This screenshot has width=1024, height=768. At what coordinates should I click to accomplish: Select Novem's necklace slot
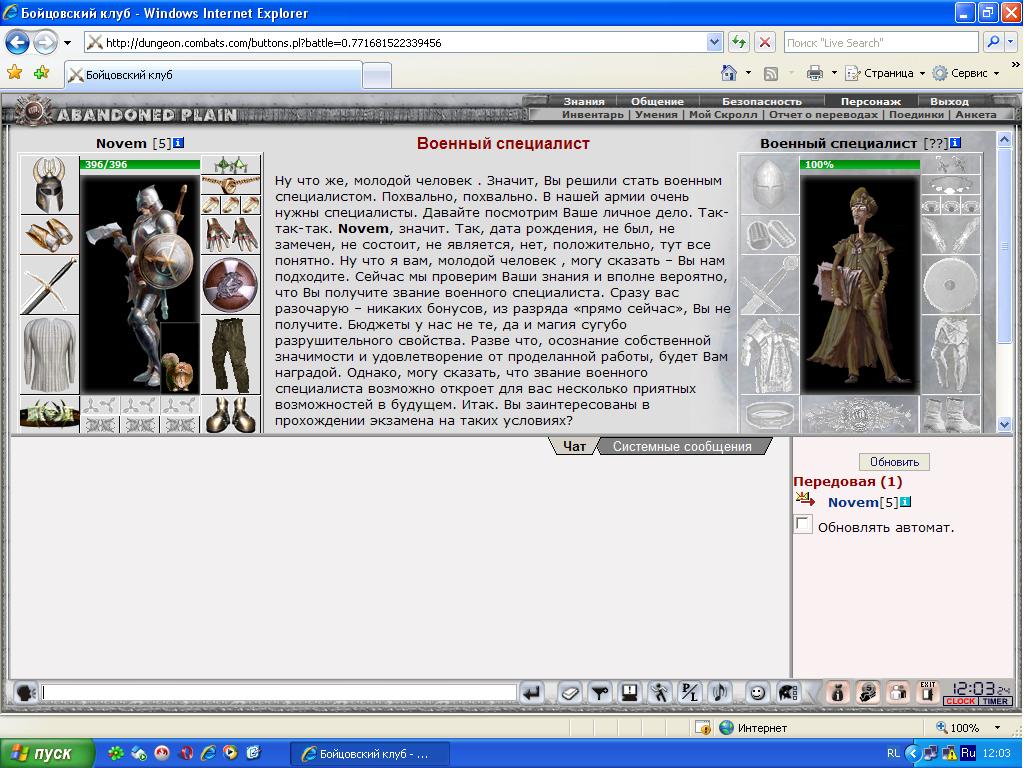click(x=231, y=185)
